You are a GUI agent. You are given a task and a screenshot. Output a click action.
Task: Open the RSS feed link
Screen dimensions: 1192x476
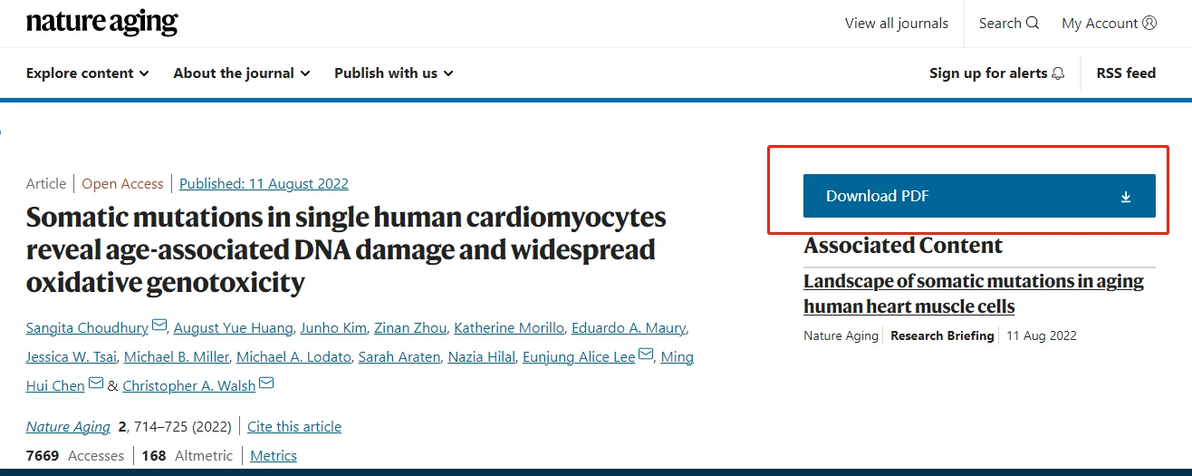pos(1126,74)
